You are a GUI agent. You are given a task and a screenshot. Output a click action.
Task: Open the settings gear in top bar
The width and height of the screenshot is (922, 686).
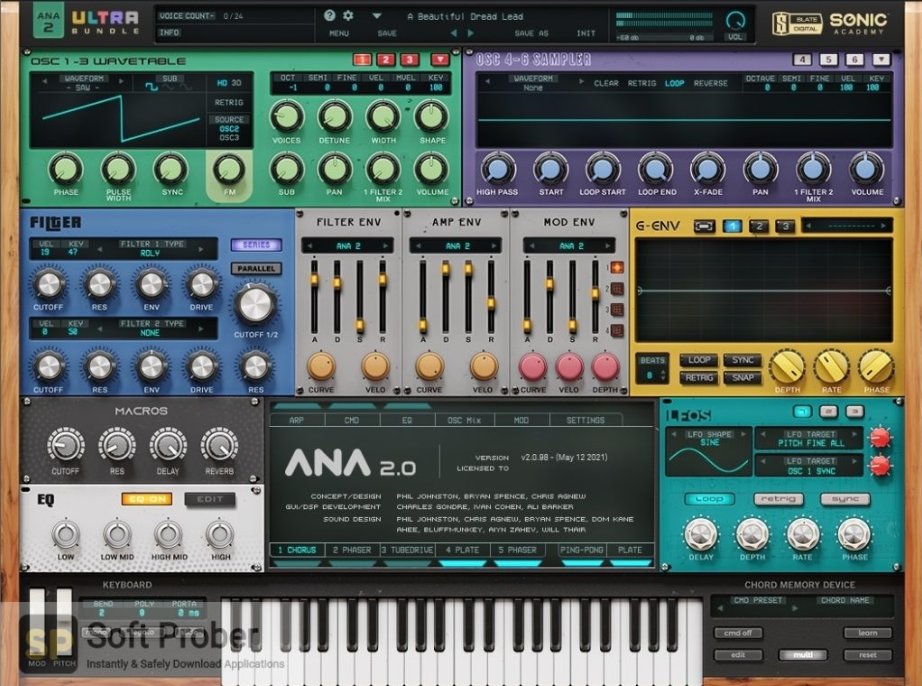[348, 16]
